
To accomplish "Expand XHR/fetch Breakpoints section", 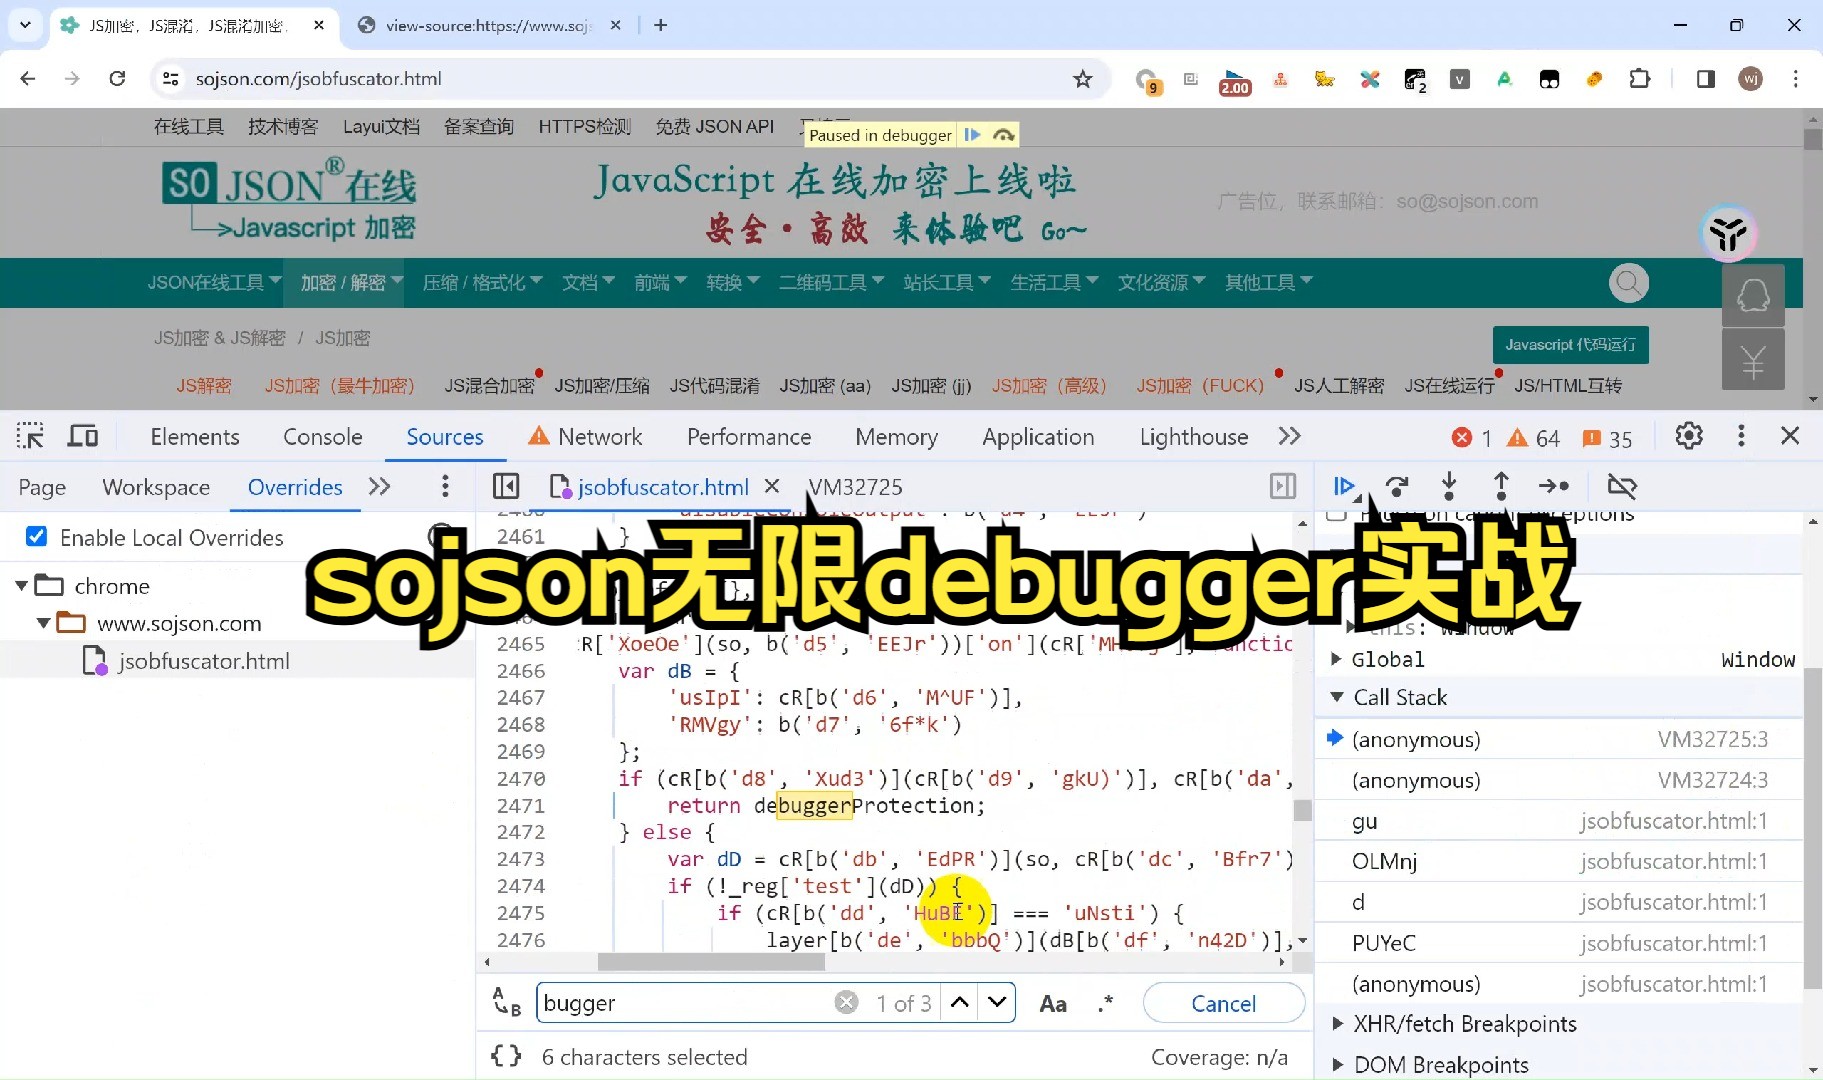I will click(x=1337, y=1024).
